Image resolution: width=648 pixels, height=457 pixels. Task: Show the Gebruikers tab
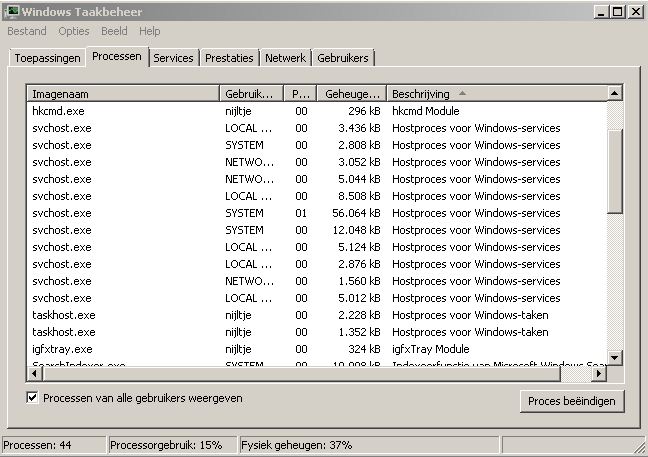pyautogui.click(x=343, y=58)
